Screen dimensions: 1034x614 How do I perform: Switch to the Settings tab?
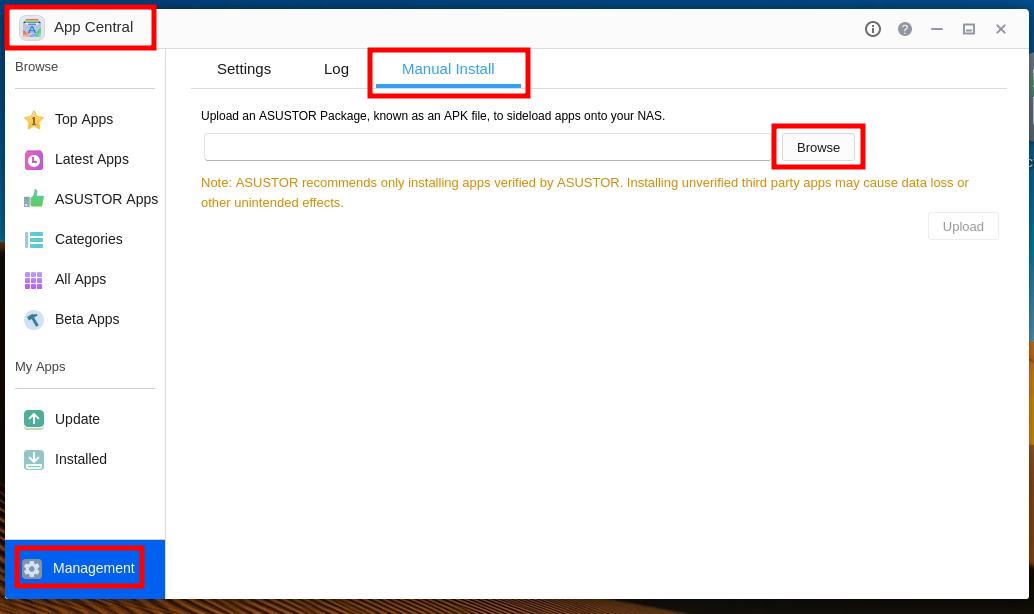[x=244, y=69]
